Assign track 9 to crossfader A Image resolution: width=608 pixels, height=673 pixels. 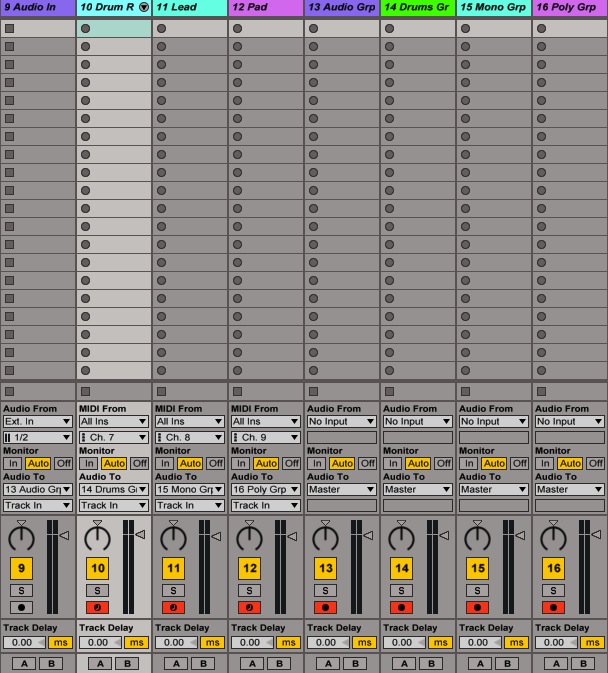click(x=24, y=664)
